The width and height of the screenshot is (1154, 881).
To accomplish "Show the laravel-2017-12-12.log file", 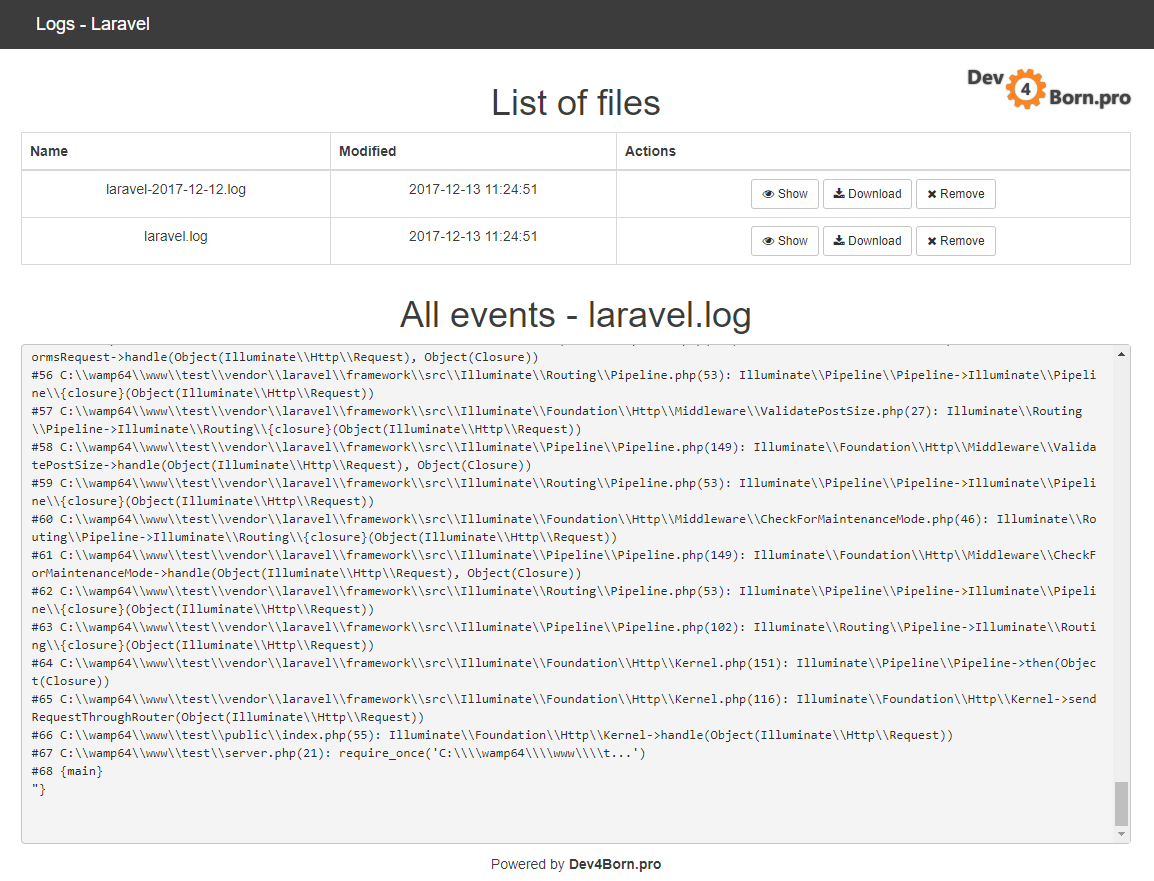I will click(785, 194).
